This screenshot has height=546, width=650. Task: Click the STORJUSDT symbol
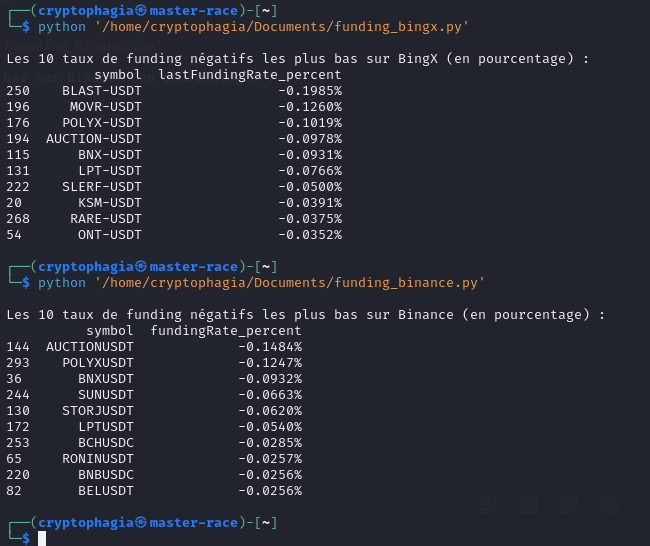click(x=98, y=411)
